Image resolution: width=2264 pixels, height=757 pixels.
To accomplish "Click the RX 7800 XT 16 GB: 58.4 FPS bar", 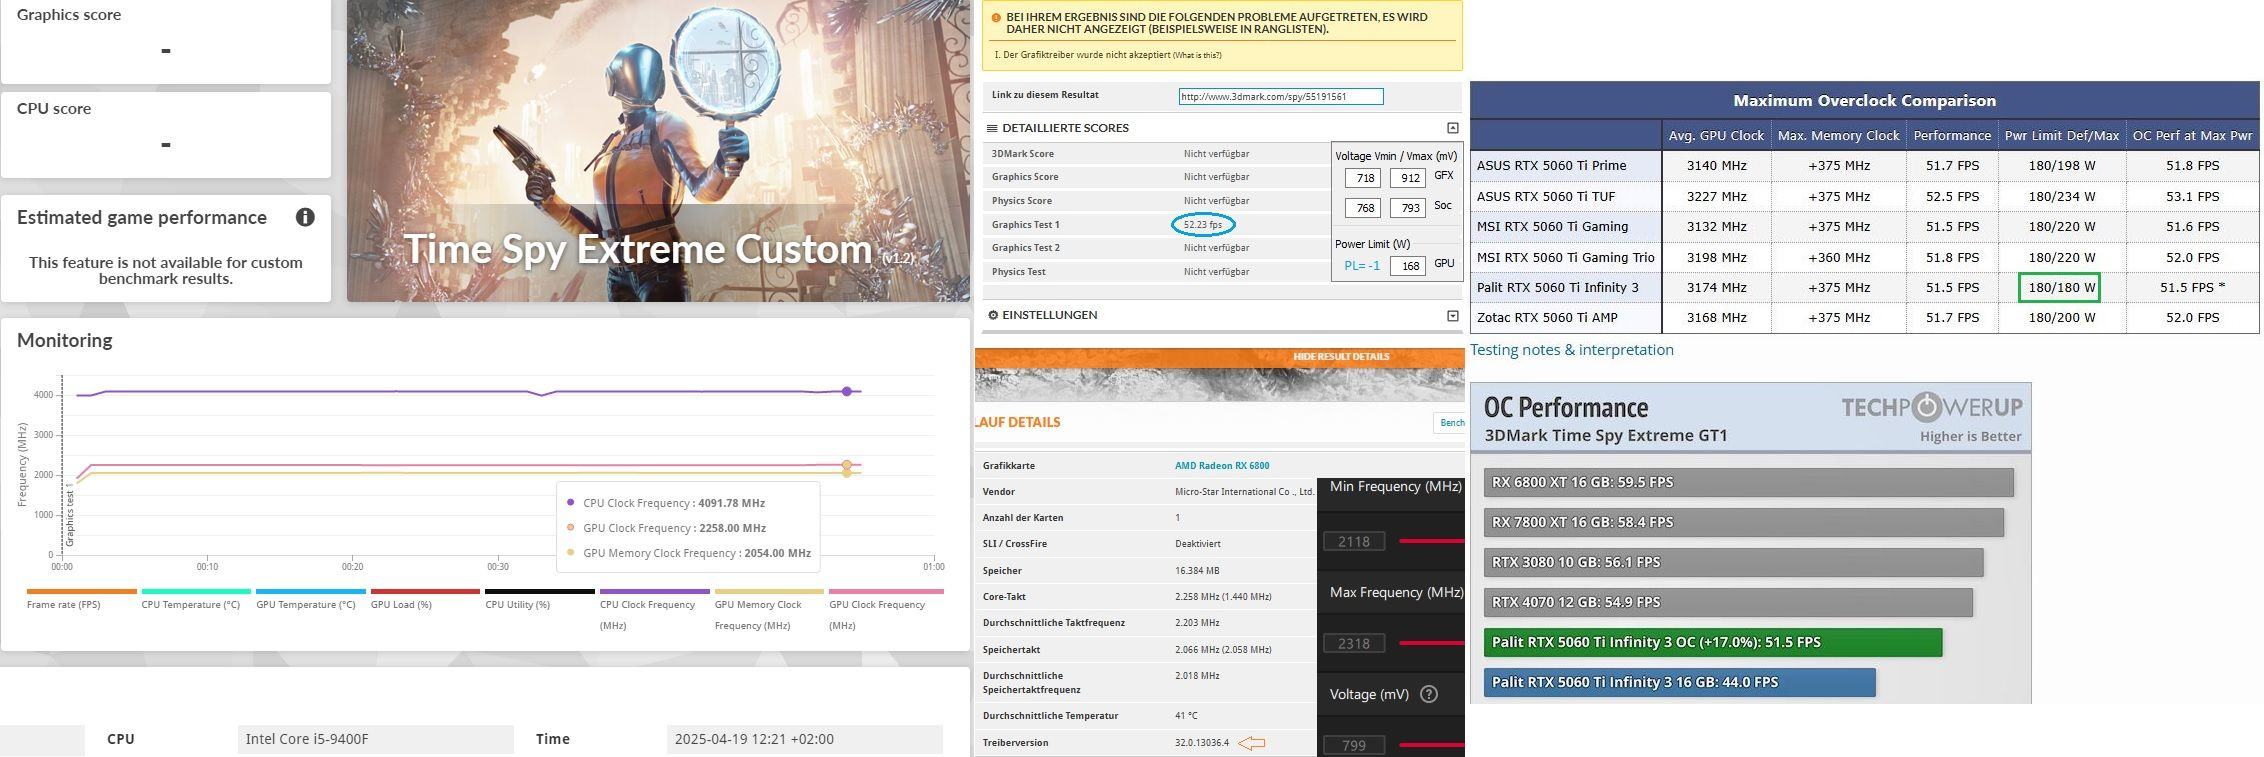I will click(1743, 522).
